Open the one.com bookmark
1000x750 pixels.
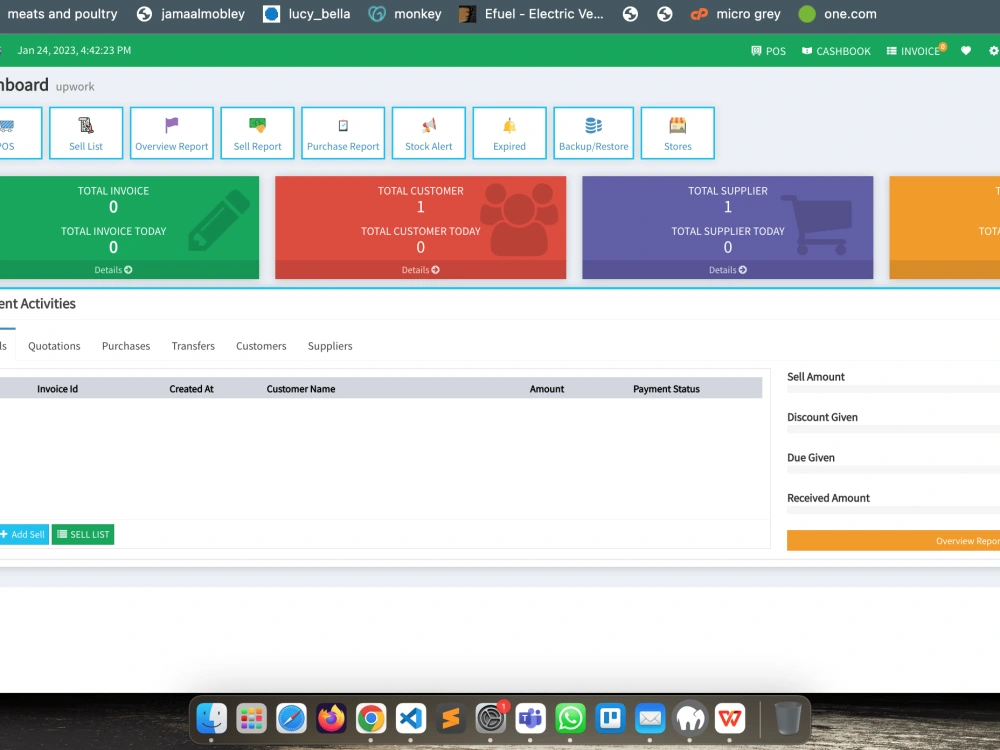pos(838,14)
